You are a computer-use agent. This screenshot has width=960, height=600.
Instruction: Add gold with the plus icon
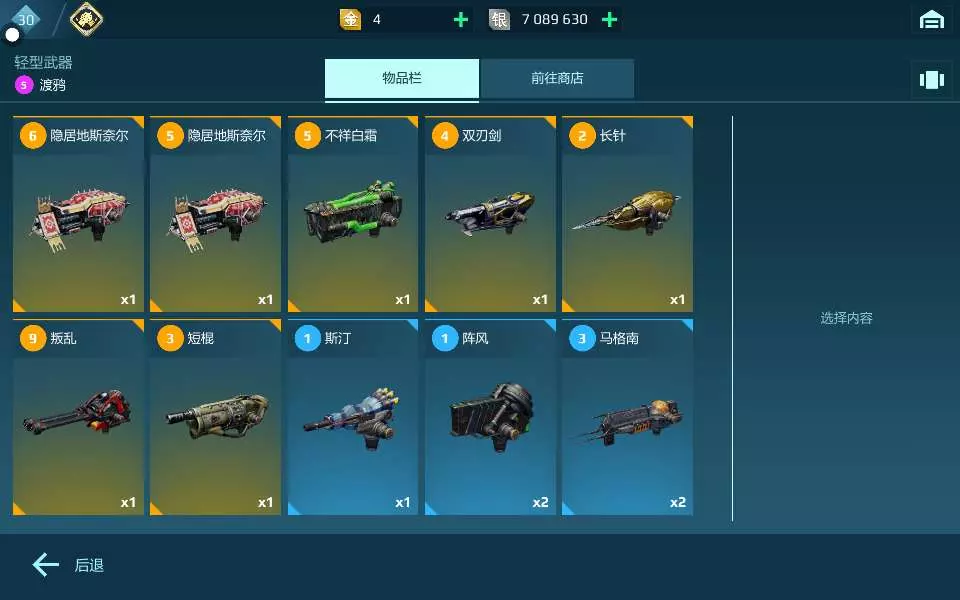pos(461,20)
